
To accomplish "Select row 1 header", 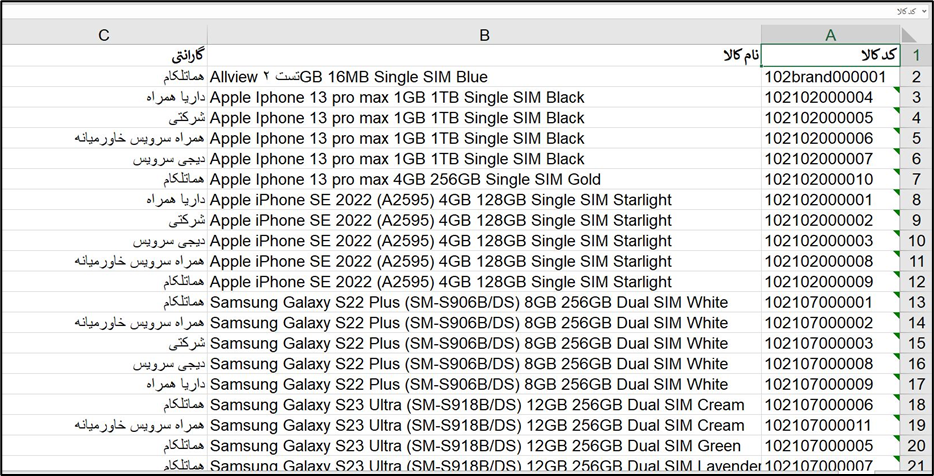I will pyautogui.click(x=917, y=55).
